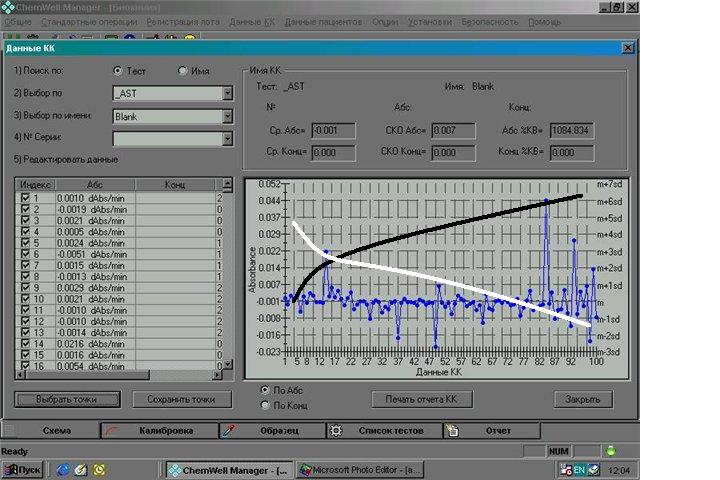The height and width of the screenshot is (480, 720).
Task: Click the document icon beside Отчет
Action: [x=452, y=431]
